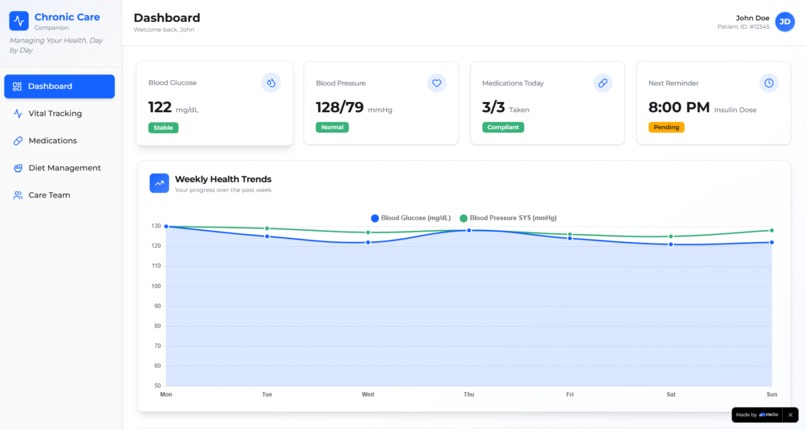
Task: Click the Chronic Care brand name
Action: [67, 17]
